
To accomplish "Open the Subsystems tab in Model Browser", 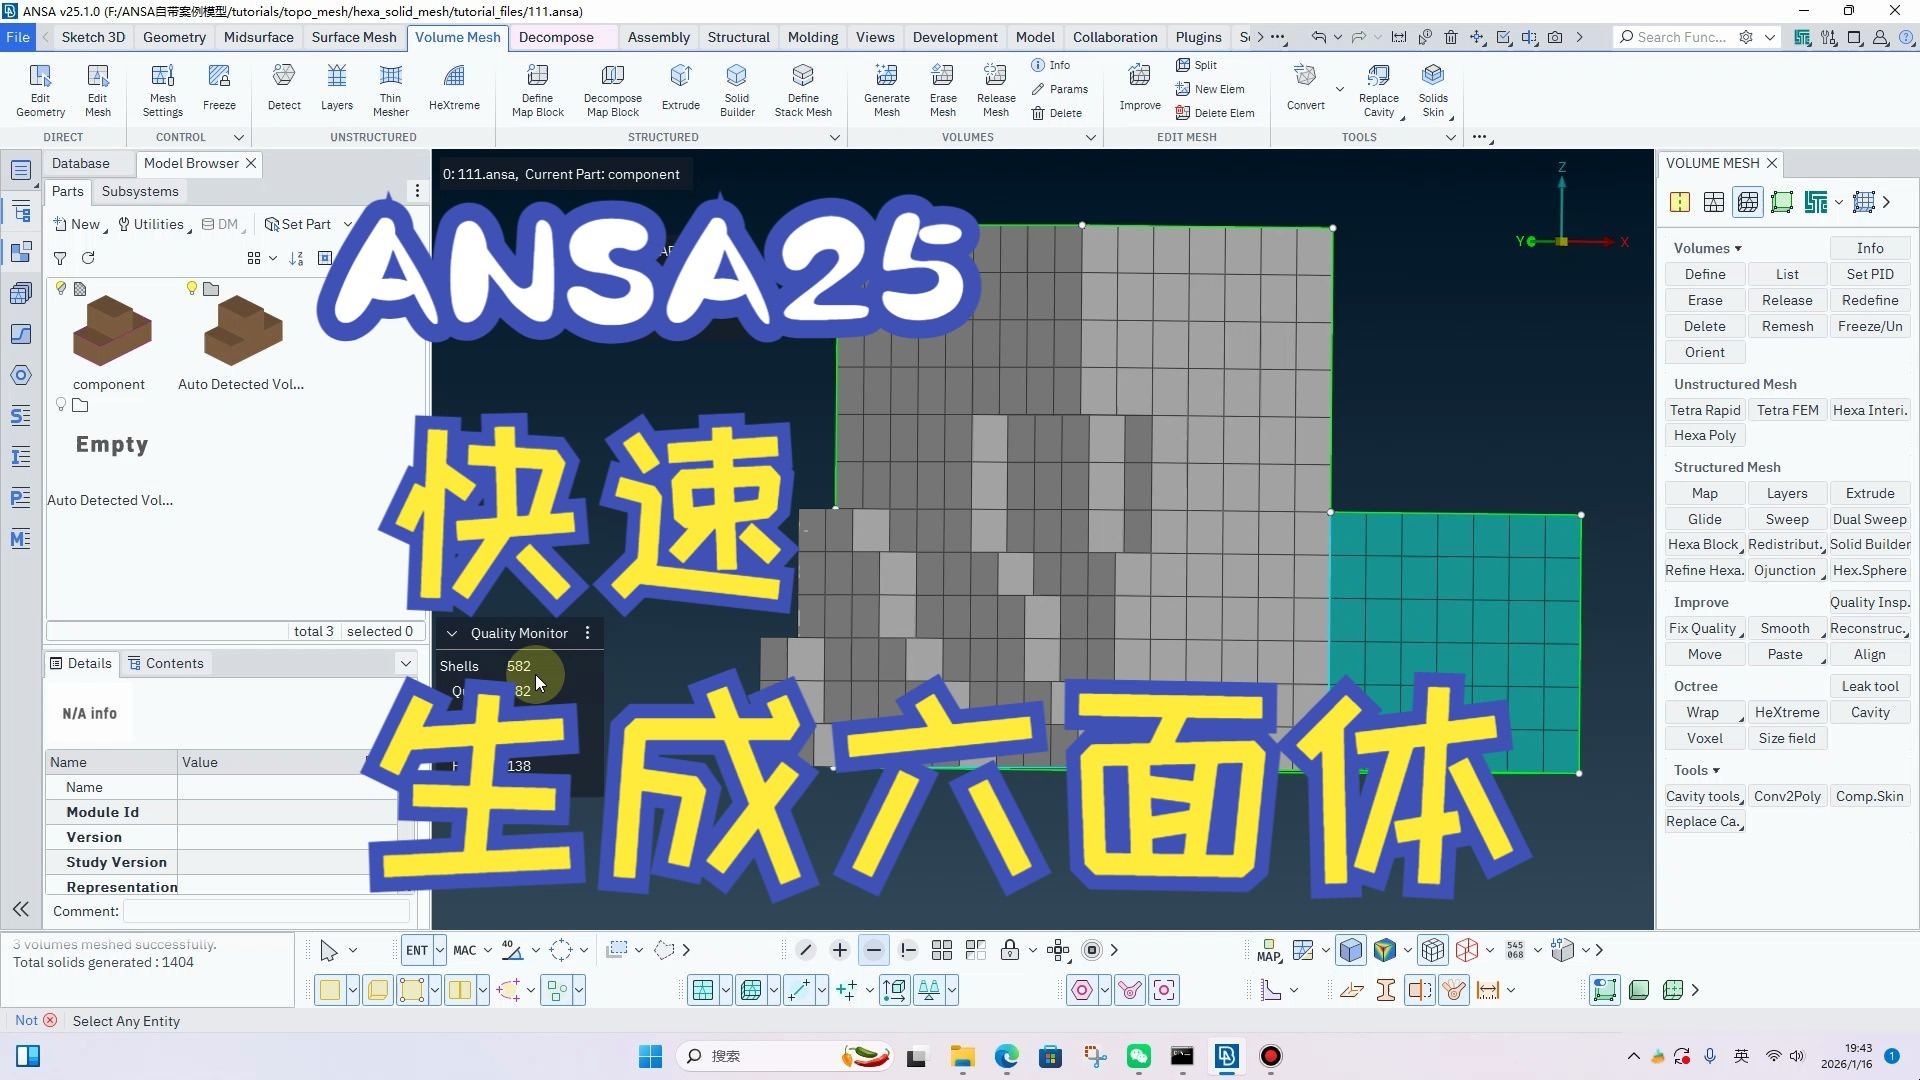I will [x=140, y=191].
